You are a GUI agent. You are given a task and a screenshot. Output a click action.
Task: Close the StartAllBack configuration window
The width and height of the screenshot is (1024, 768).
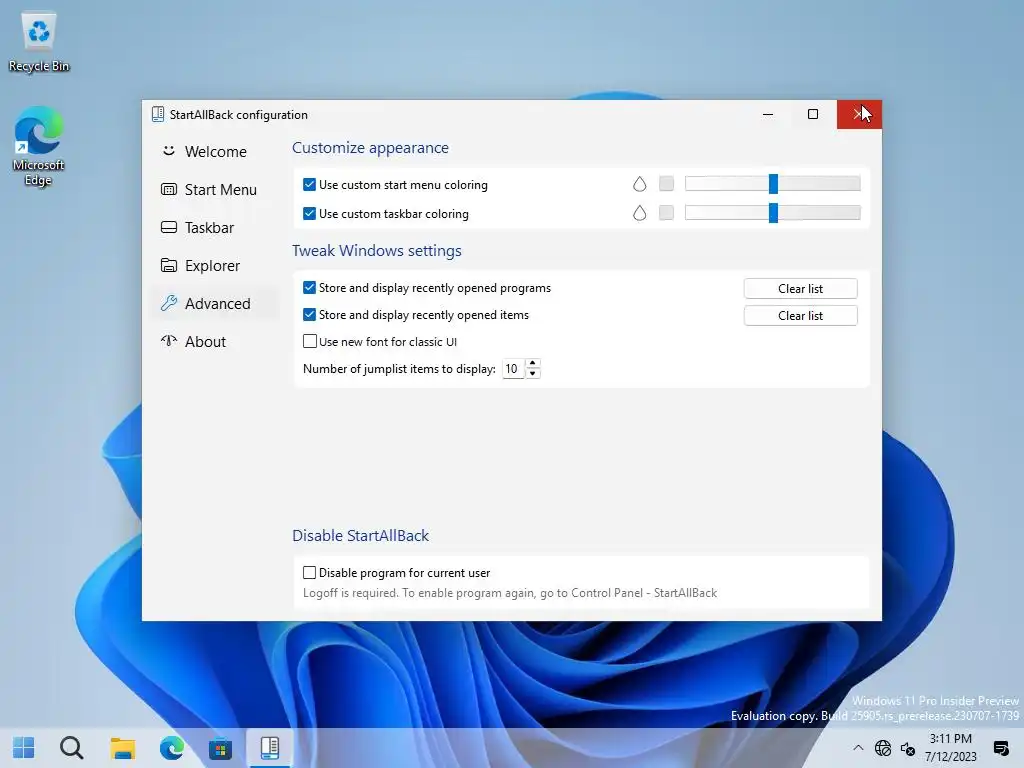859,114
